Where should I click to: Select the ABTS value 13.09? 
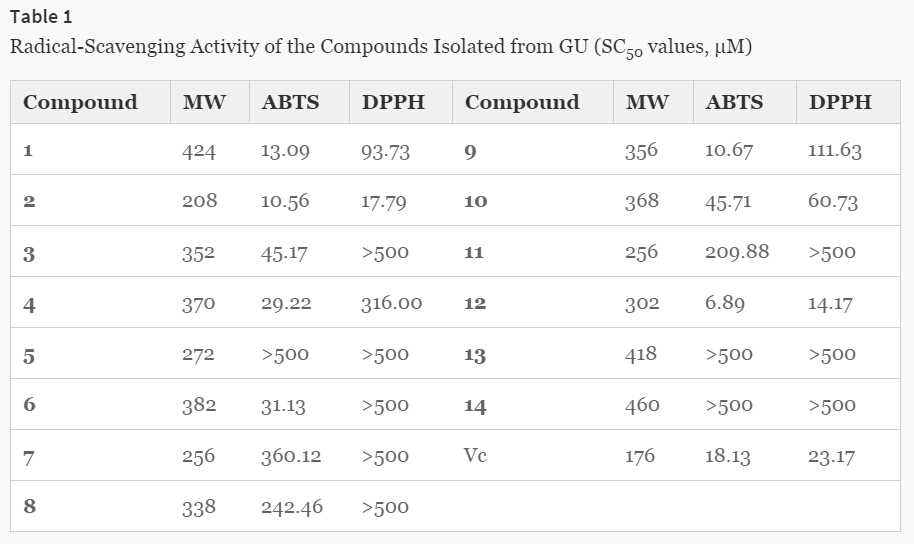[x=285, y=152]
